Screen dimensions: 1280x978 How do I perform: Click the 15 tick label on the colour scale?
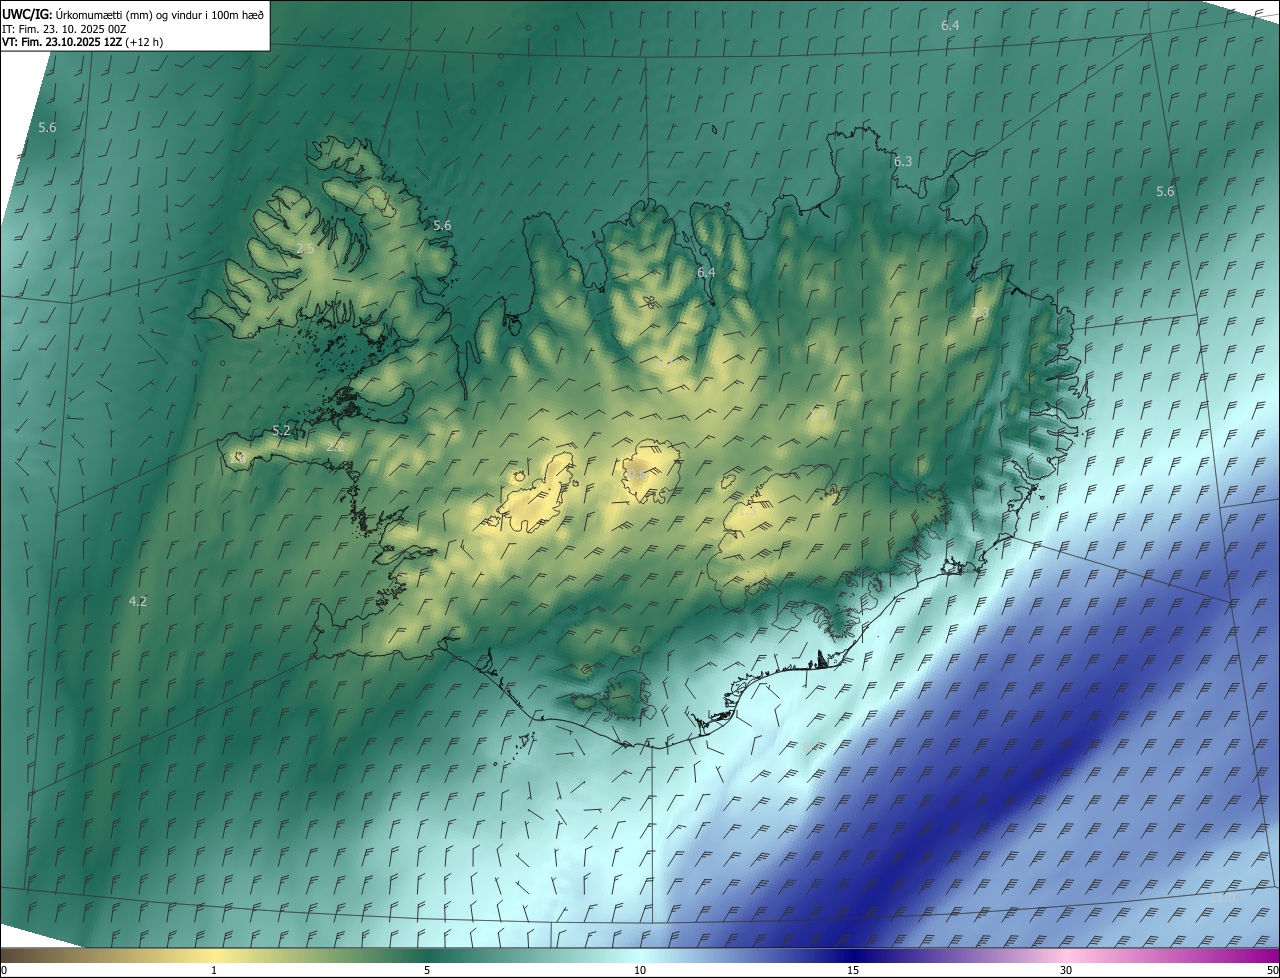tap(853, 970)
